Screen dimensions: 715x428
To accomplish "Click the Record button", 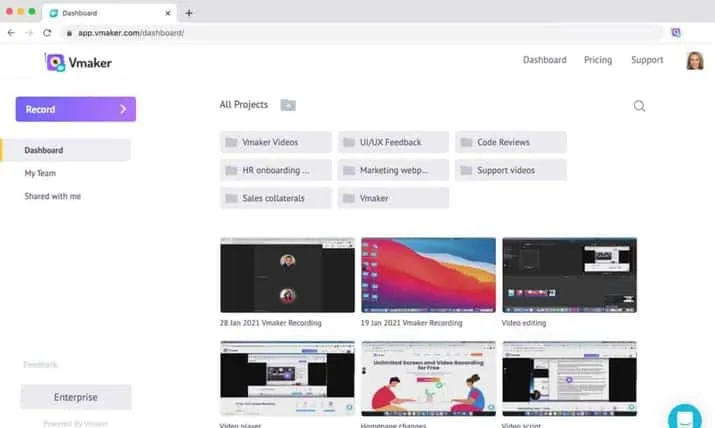I will (76, 109).
